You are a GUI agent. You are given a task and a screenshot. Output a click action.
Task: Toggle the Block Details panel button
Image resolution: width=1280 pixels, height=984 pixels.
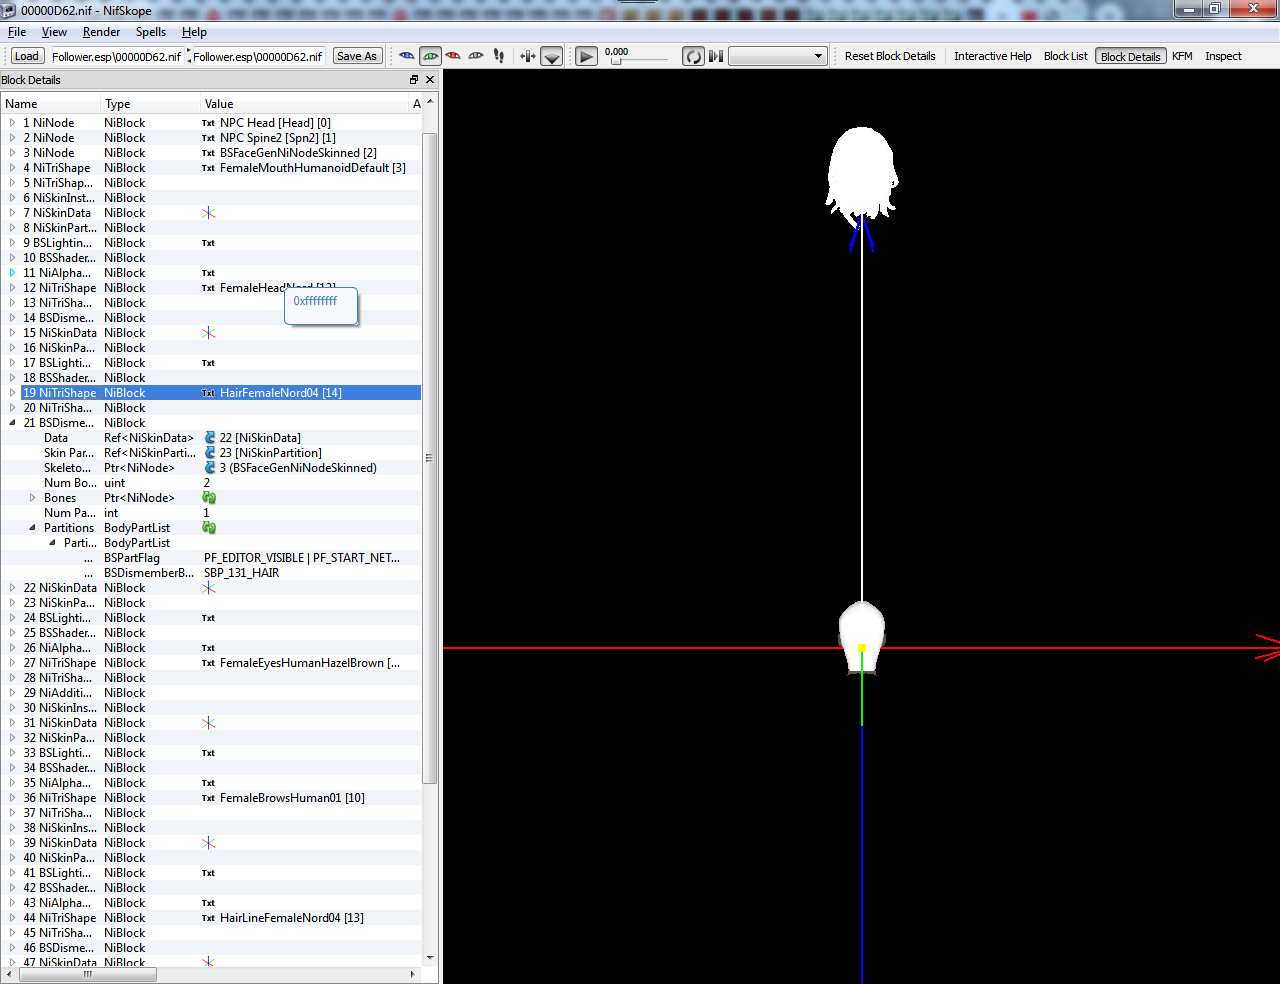click(1131, 56)
